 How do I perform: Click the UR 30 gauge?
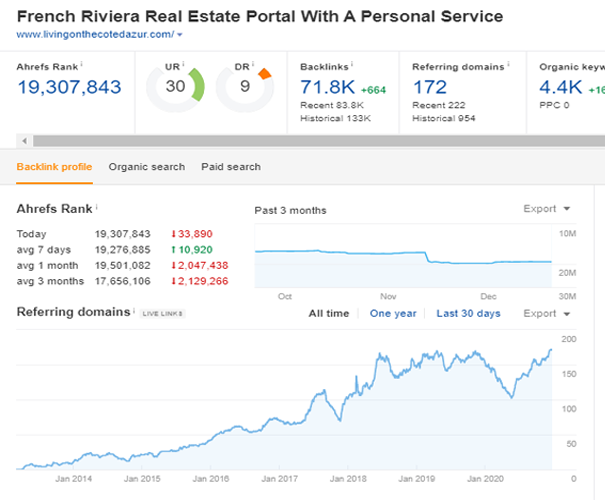[175, 89]
